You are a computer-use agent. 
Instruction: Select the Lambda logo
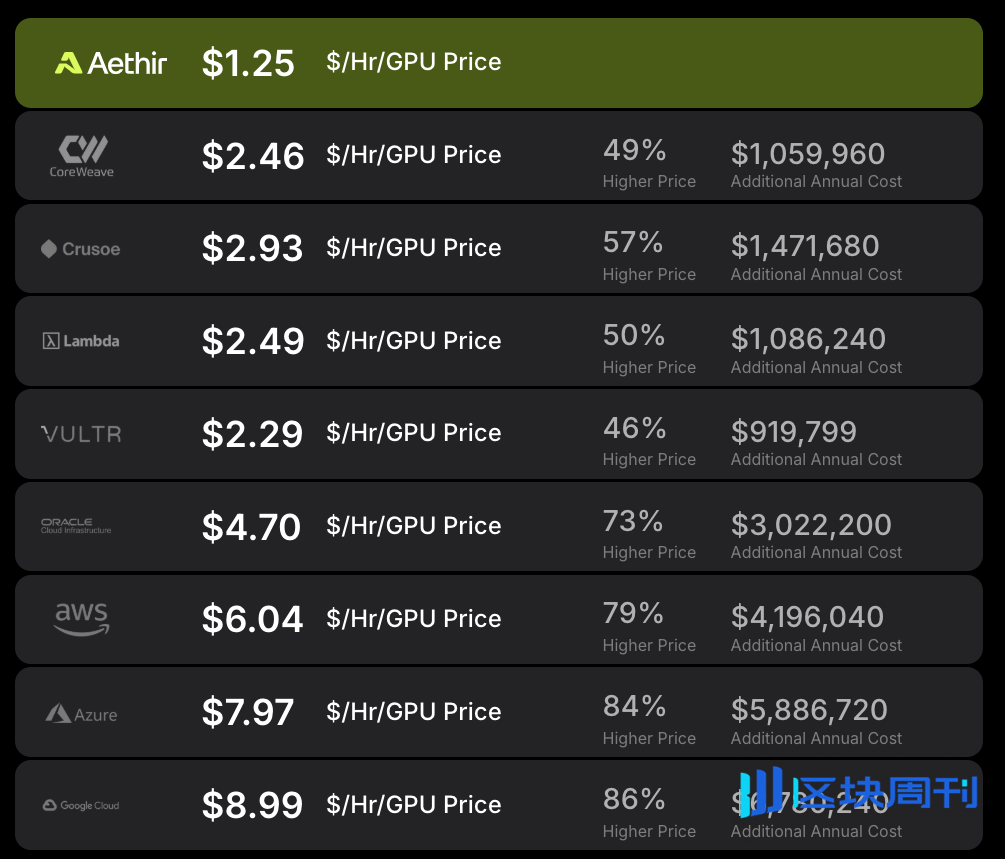tap(81, 341)
